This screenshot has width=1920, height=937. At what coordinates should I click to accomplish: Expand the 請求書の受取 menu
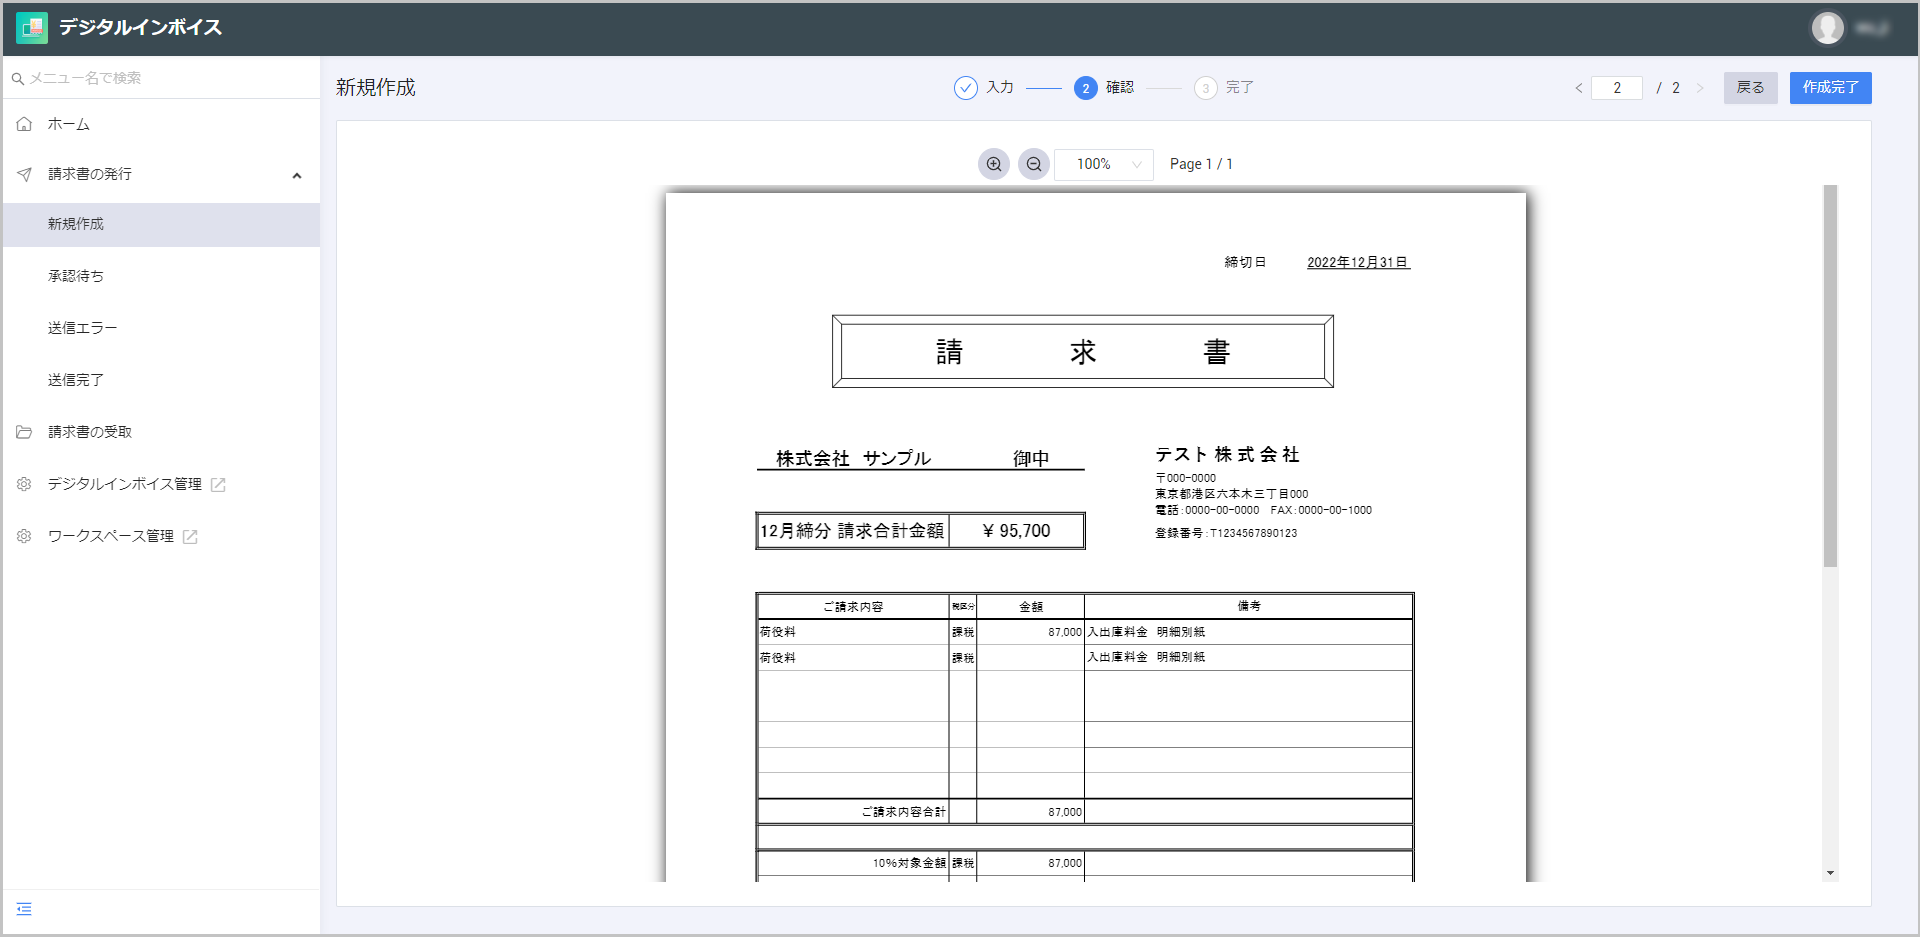pos(90,432)
